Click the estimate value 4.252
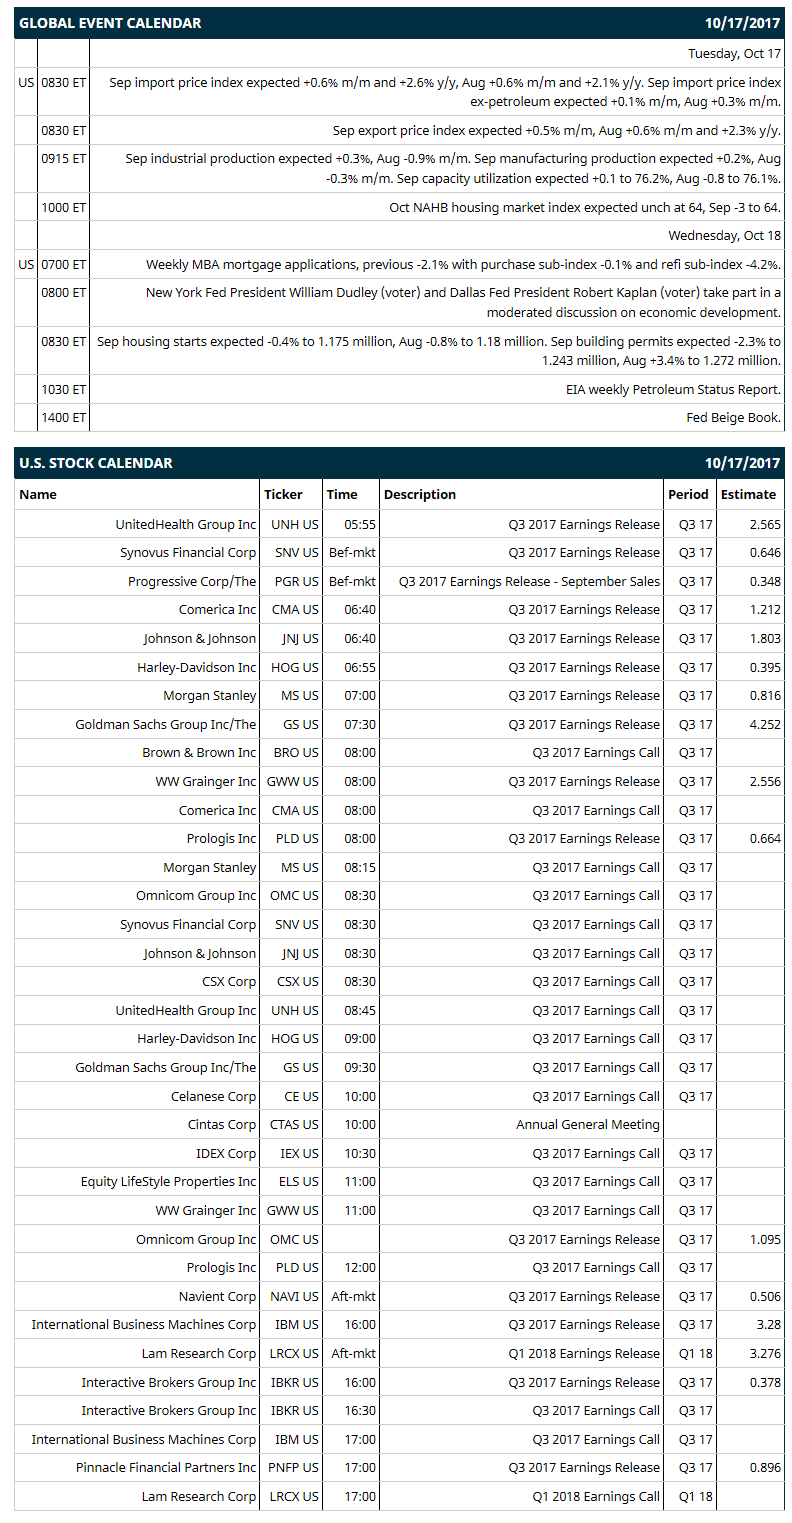 765,724
